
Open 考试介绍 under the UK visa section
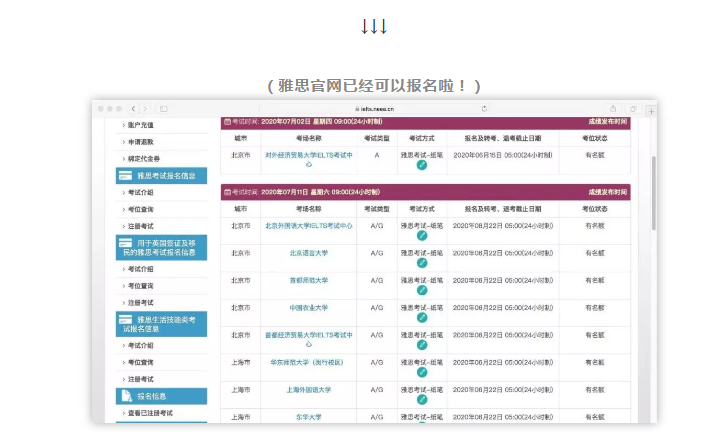(141, 269)
